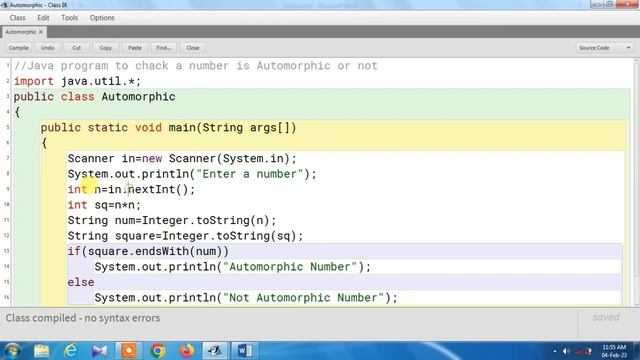Screen dimensions: 640x360
Task: Click the "Not Automorphic Number" println line
Action: [x=246, y=298]
